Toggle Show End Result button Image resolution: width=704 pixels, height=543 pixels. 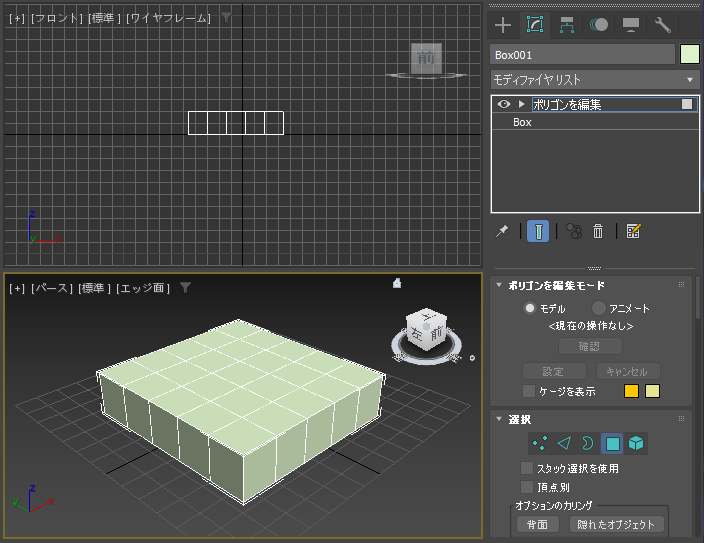[538, 231]
